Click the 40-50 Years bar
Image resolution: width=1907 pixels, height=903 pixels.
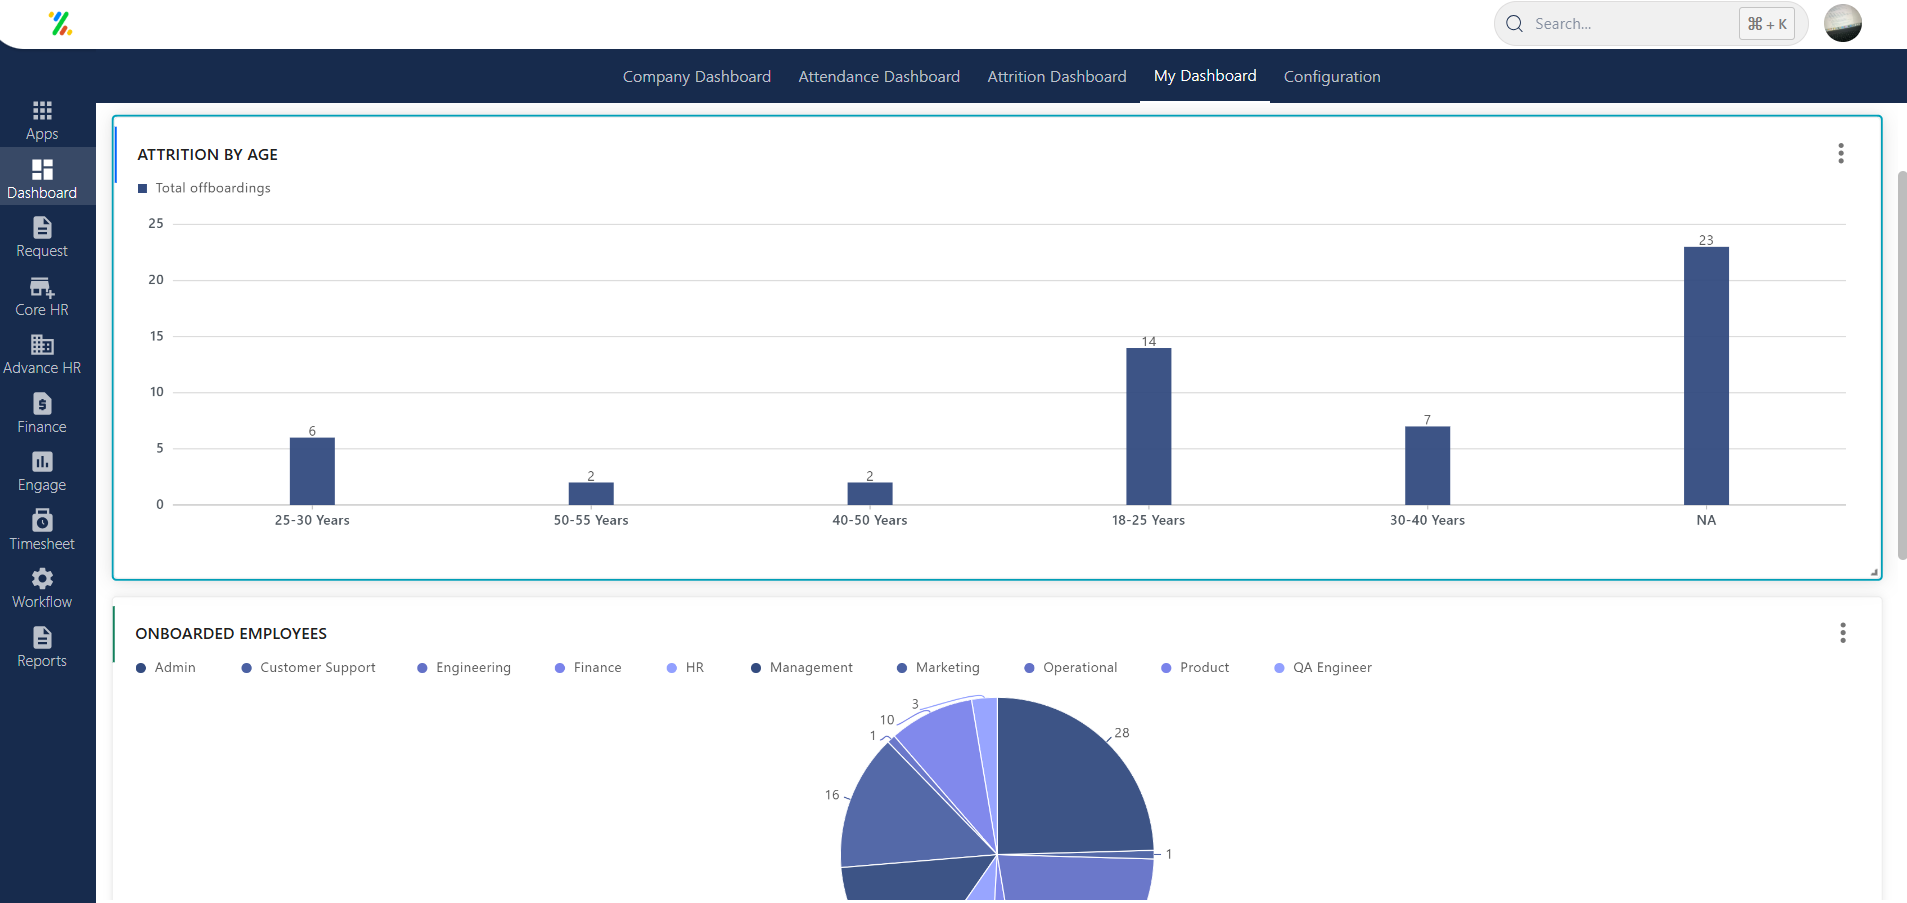point(870,494)
